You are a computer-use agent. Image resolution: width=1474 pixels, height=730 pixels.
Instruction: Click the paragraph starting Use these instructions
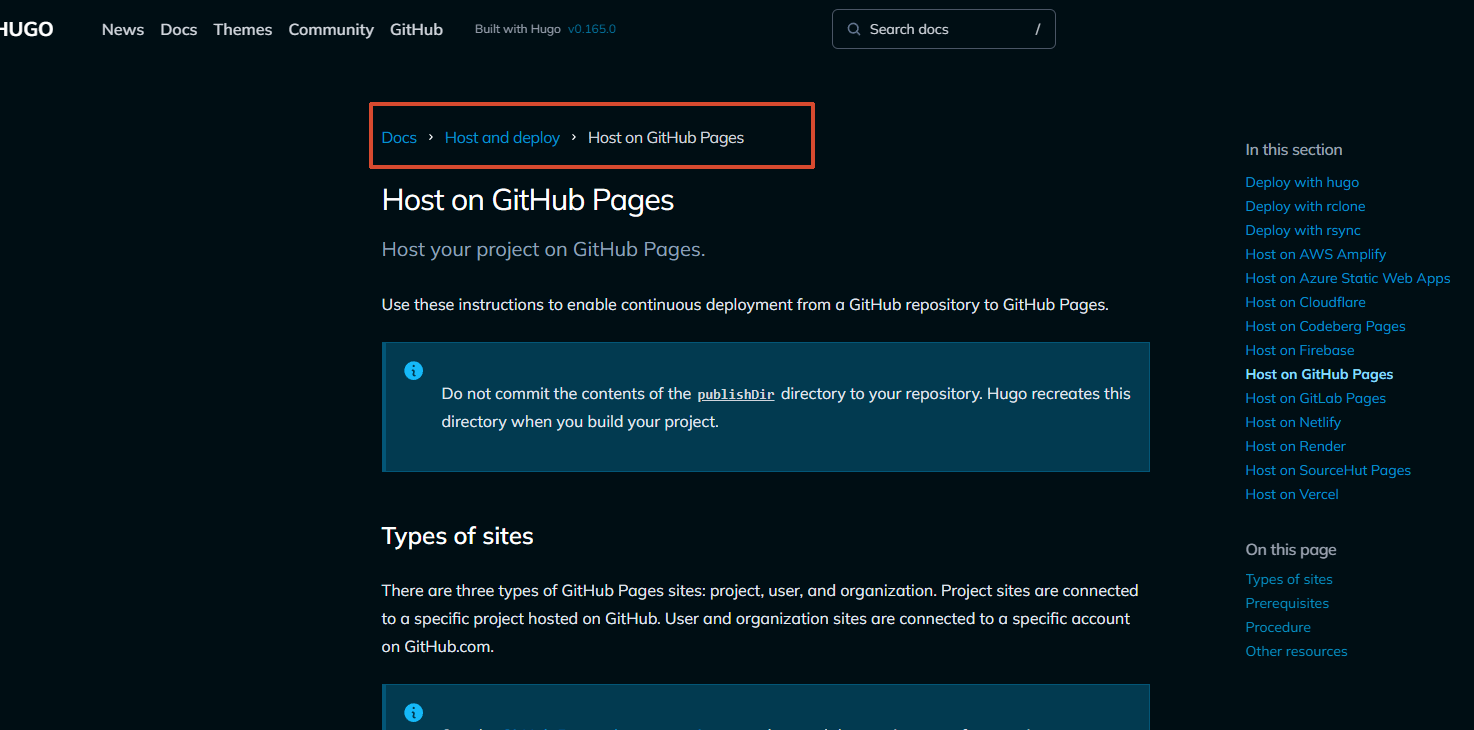tap(745, 305)
